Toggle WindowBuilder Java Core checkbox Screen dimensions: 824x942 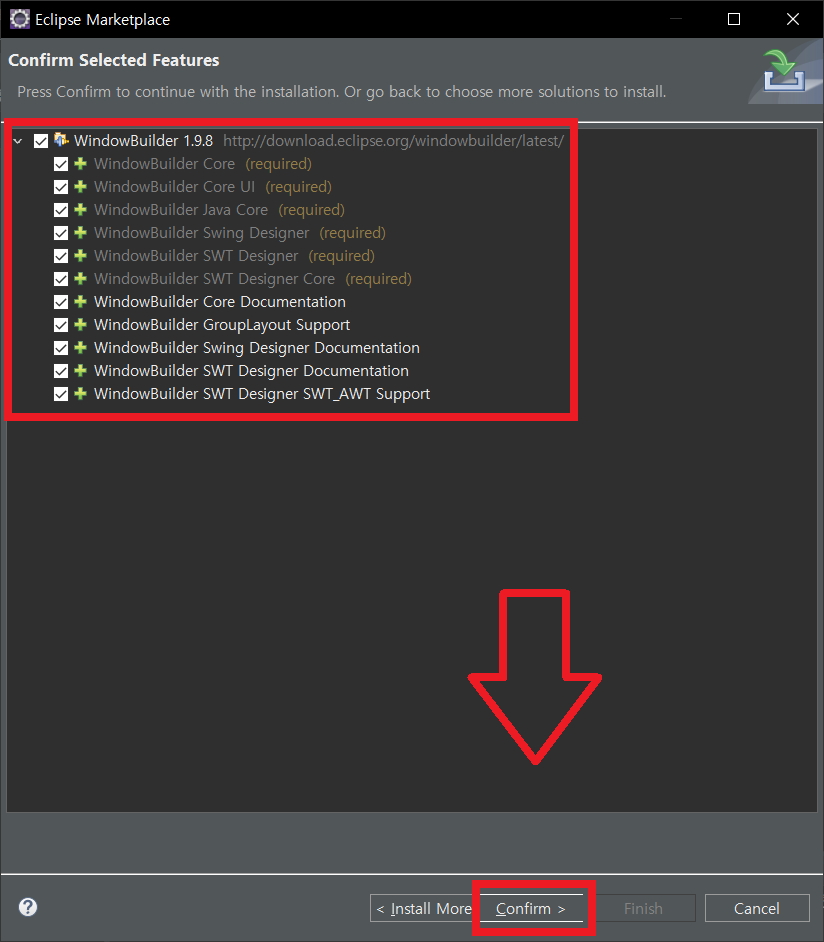(x=61, y=210)
